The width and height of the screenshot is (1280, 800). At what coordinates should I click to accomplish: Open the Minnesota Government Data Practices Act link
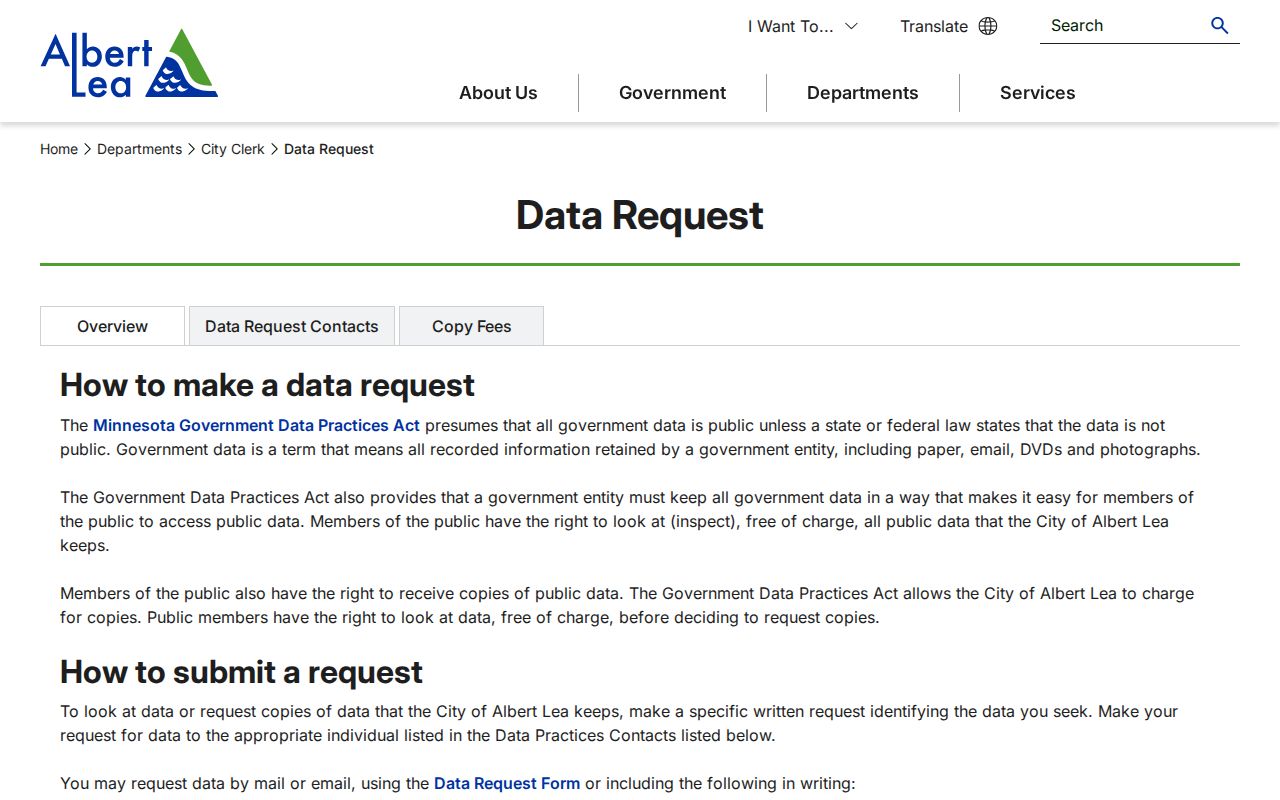pyautogui.click(x=256, y=425)
